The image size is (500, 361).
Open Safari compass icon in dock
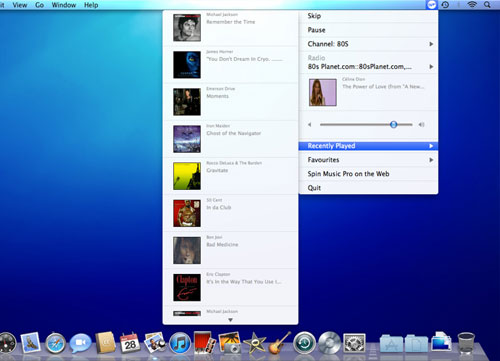coord(55,343)
